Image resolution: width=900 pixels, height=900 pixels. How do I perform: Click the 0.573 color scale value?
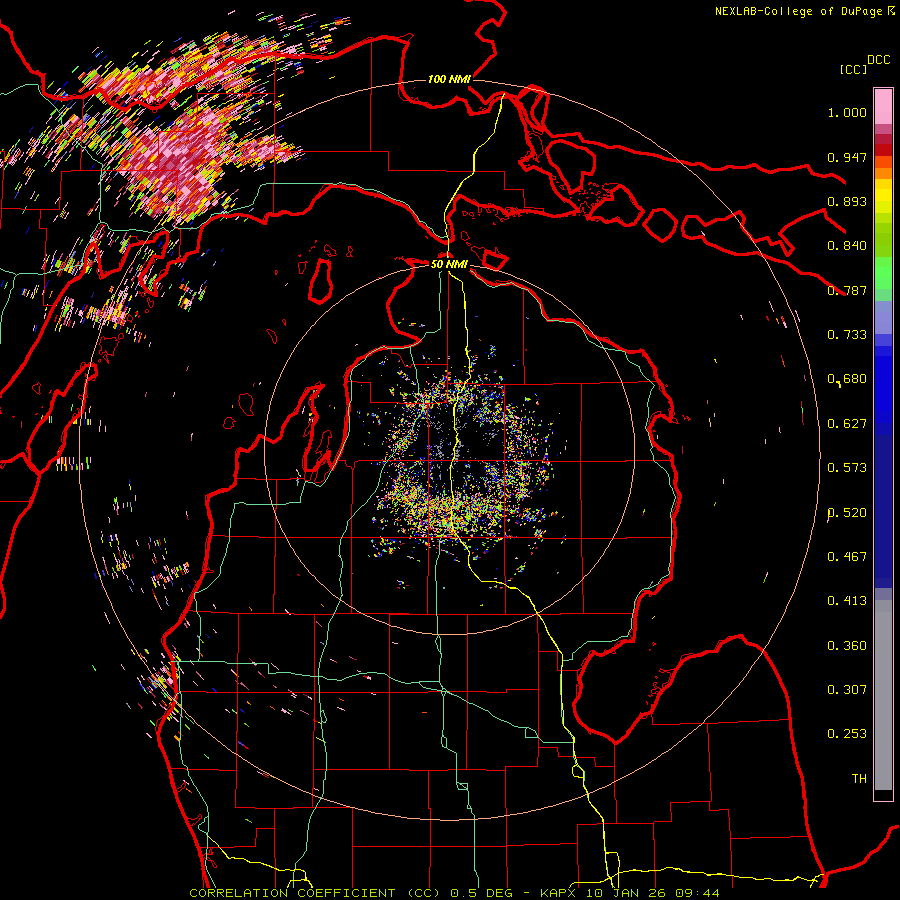tap(847, 468)
